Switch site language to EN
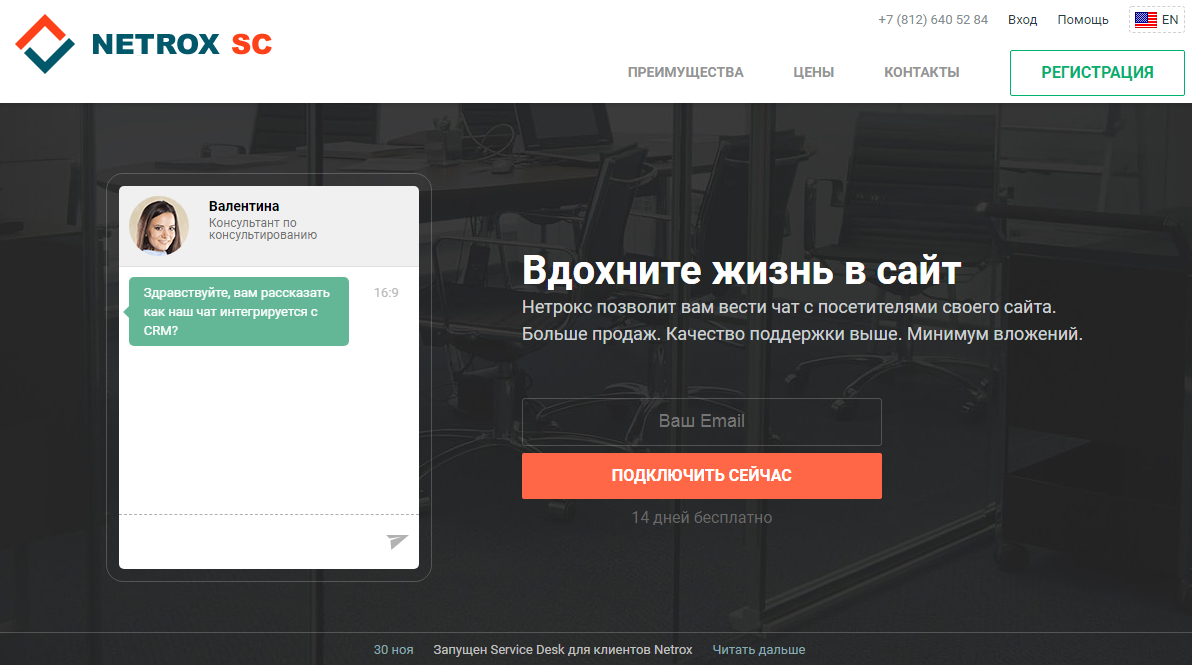 coord(1156,20)
